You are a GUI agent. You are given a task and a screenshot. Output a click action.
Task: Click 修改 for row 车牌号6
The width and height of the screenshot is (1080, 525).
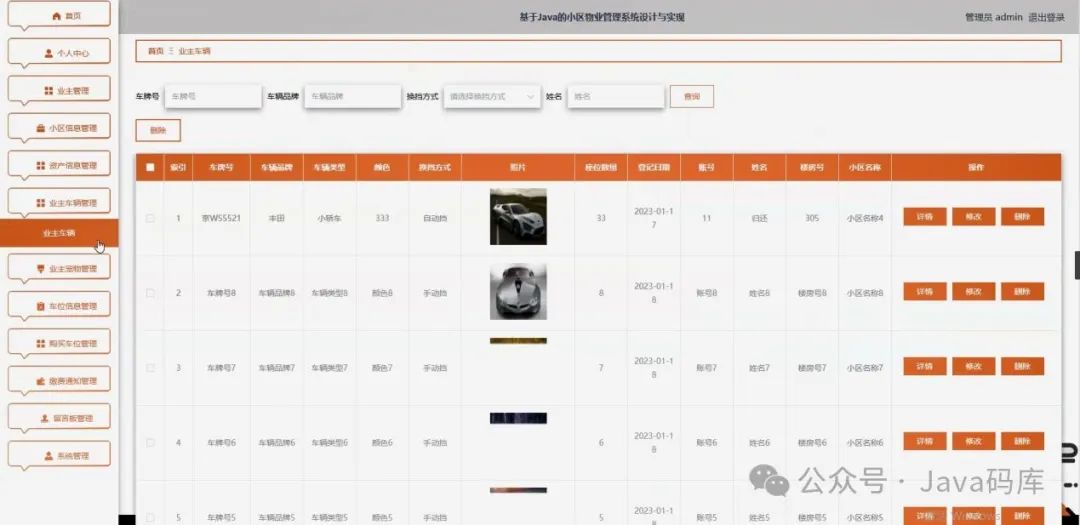pos(973,441)
